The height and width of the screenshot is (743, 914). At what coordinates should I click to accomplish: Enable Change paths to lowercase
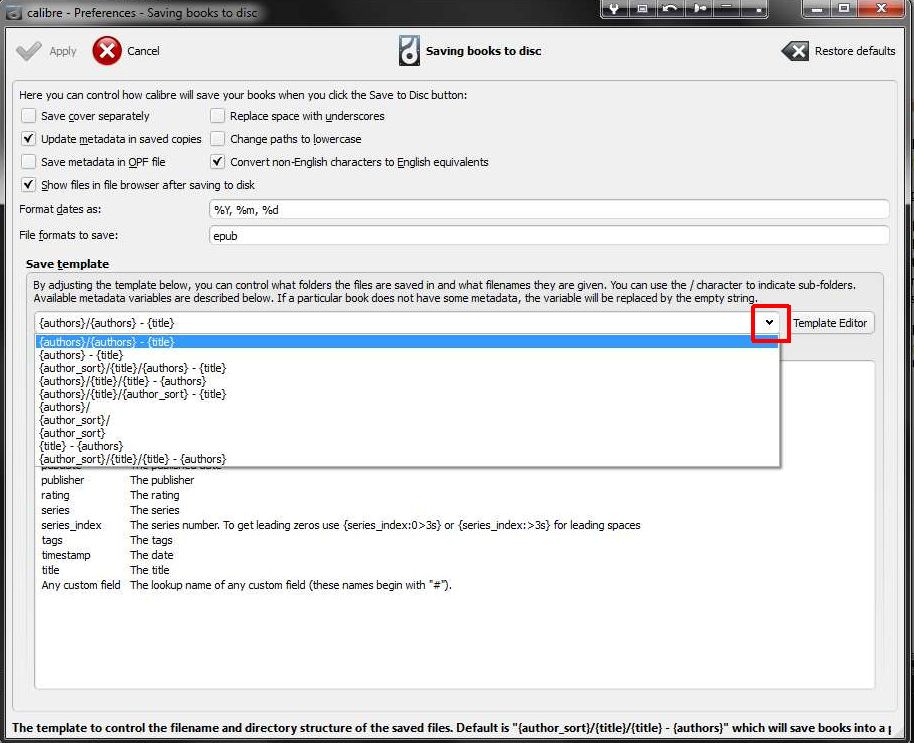pos(217,139)
